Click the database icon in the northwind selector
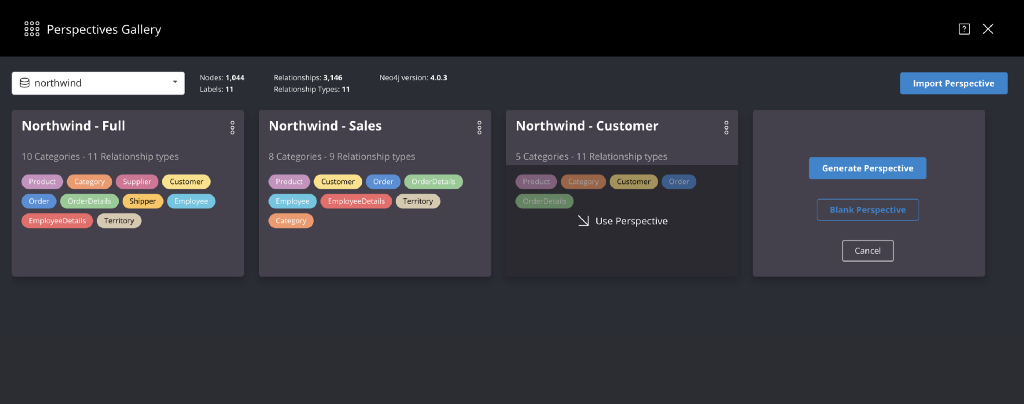Viewport: 1024px width, 404px height. [x=25, y=83]
